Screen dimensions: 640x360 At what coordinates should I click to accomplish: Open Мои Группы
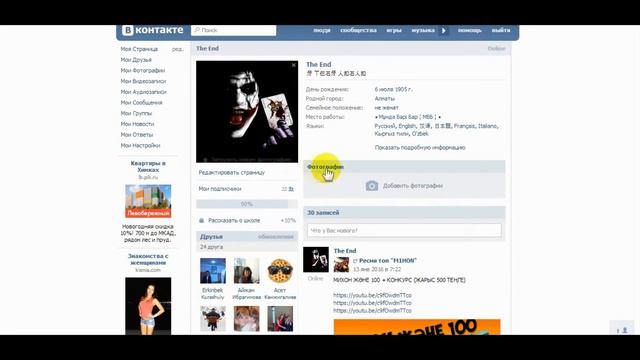tap(136, 113)
